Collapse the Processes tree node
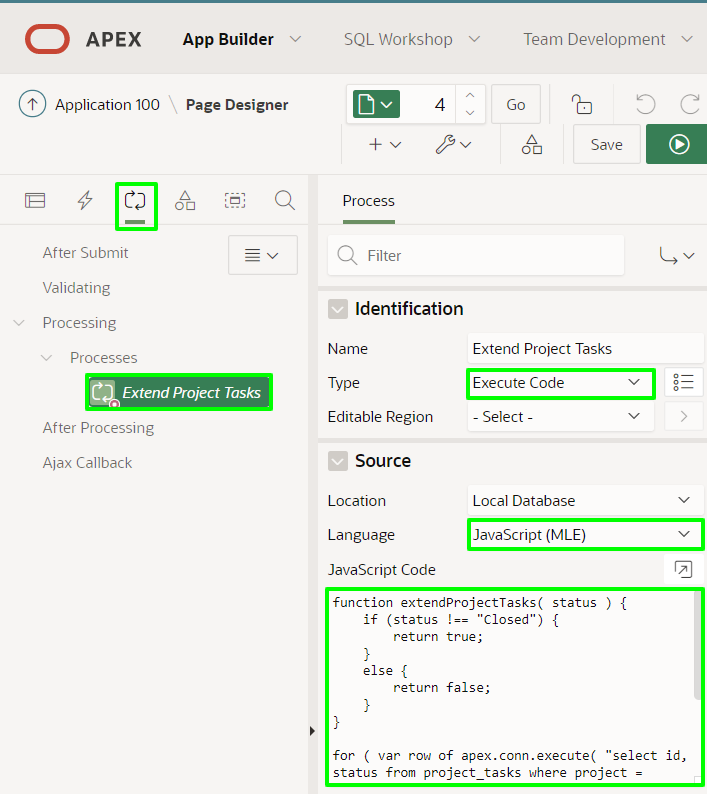This screenshot has height=794, width=707. [47, 358]
